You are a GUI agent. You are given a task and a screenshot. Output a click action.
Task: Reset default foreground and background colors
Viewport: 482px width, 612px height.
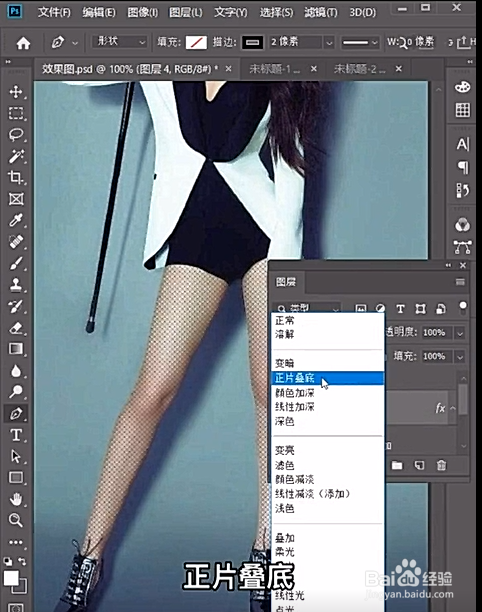tap(7, 561)
